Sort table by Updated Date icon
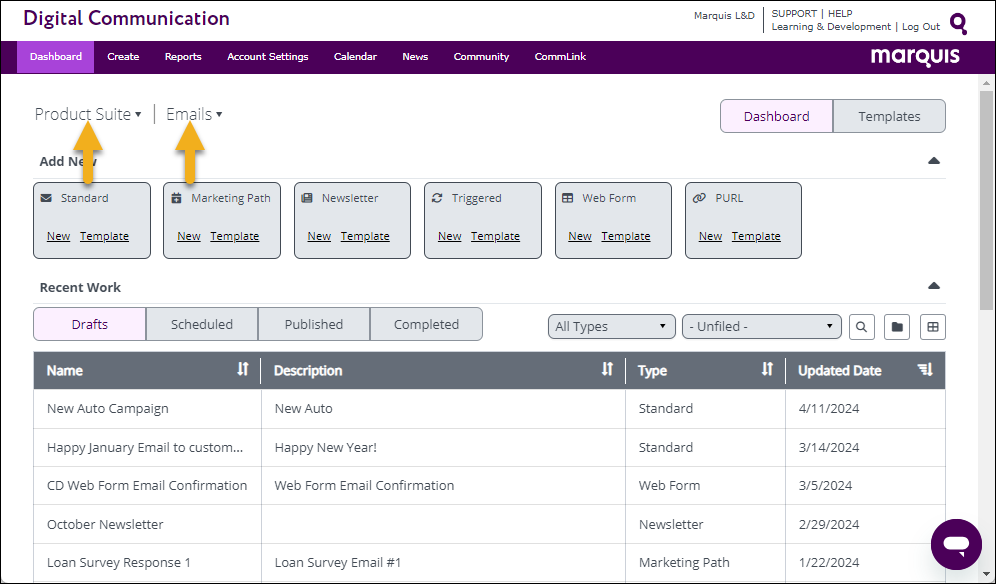Viewport: 996px width, 584px height. (x=925, y=370)
